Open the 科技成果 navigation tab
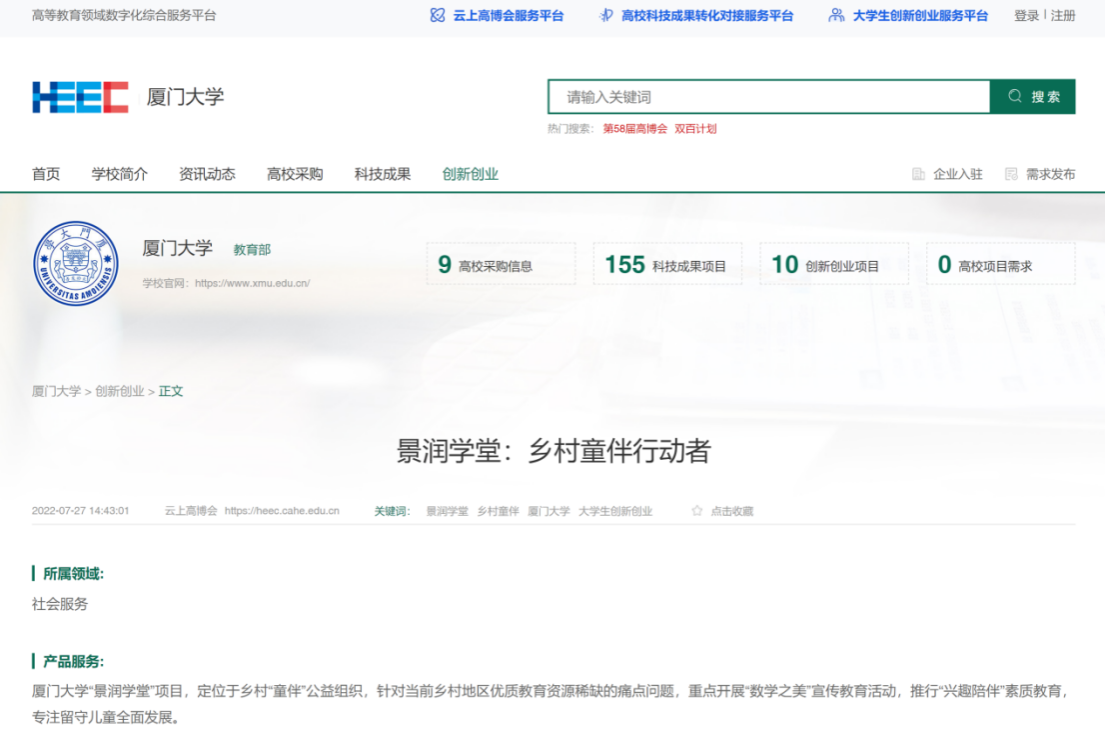 [382, 174]
